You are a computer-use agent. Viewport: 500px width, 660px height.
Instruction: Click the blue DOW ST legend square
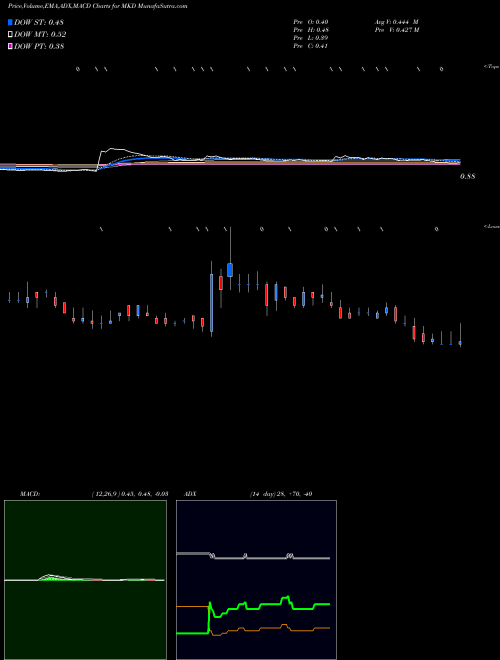pos(10,22)
